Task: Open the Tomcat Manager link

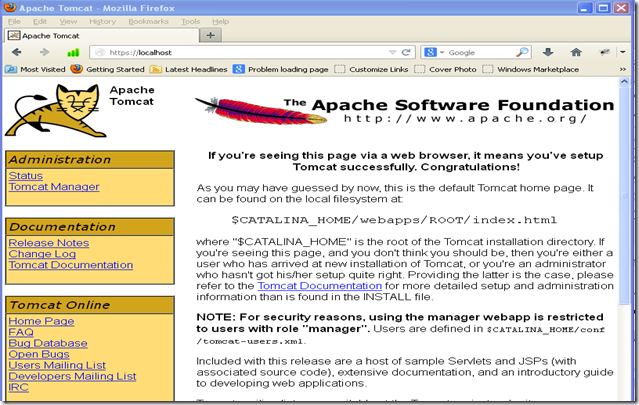Action: pos(54,187)
